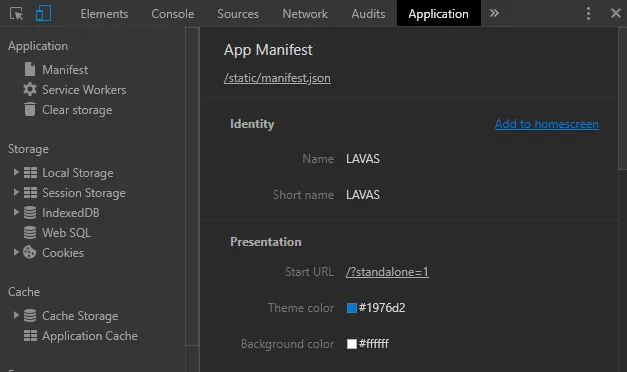The image size is (627, 372).
Task: Open Service Workers via gear icon
Action: pos(30,89)
